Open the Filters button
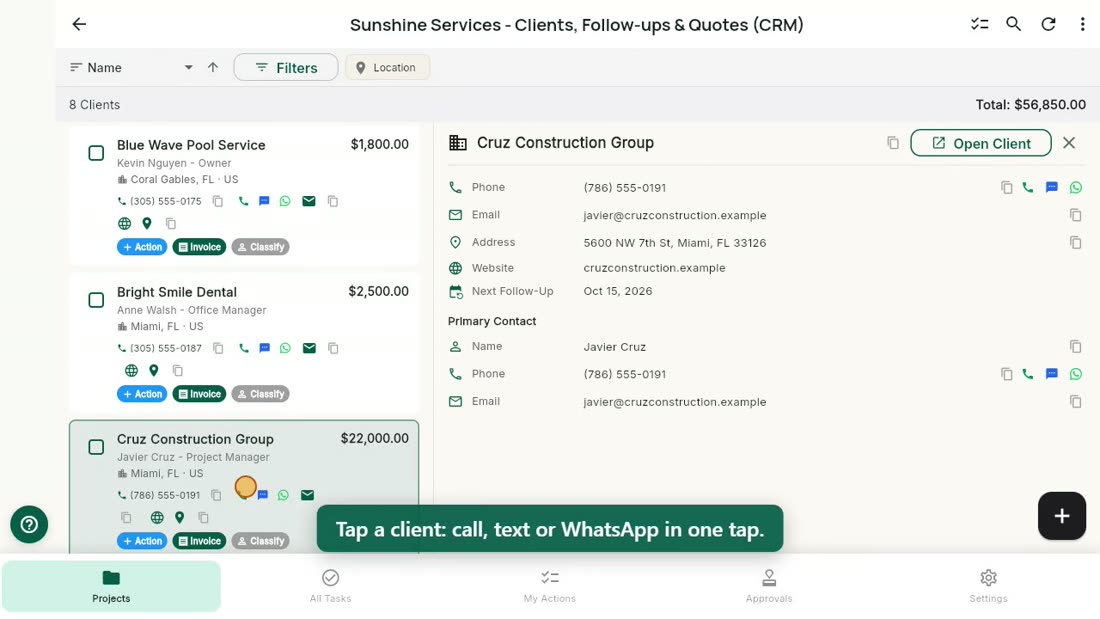Screen dimensions: 1100x619 pyautogui.click(x=286, y=67)
